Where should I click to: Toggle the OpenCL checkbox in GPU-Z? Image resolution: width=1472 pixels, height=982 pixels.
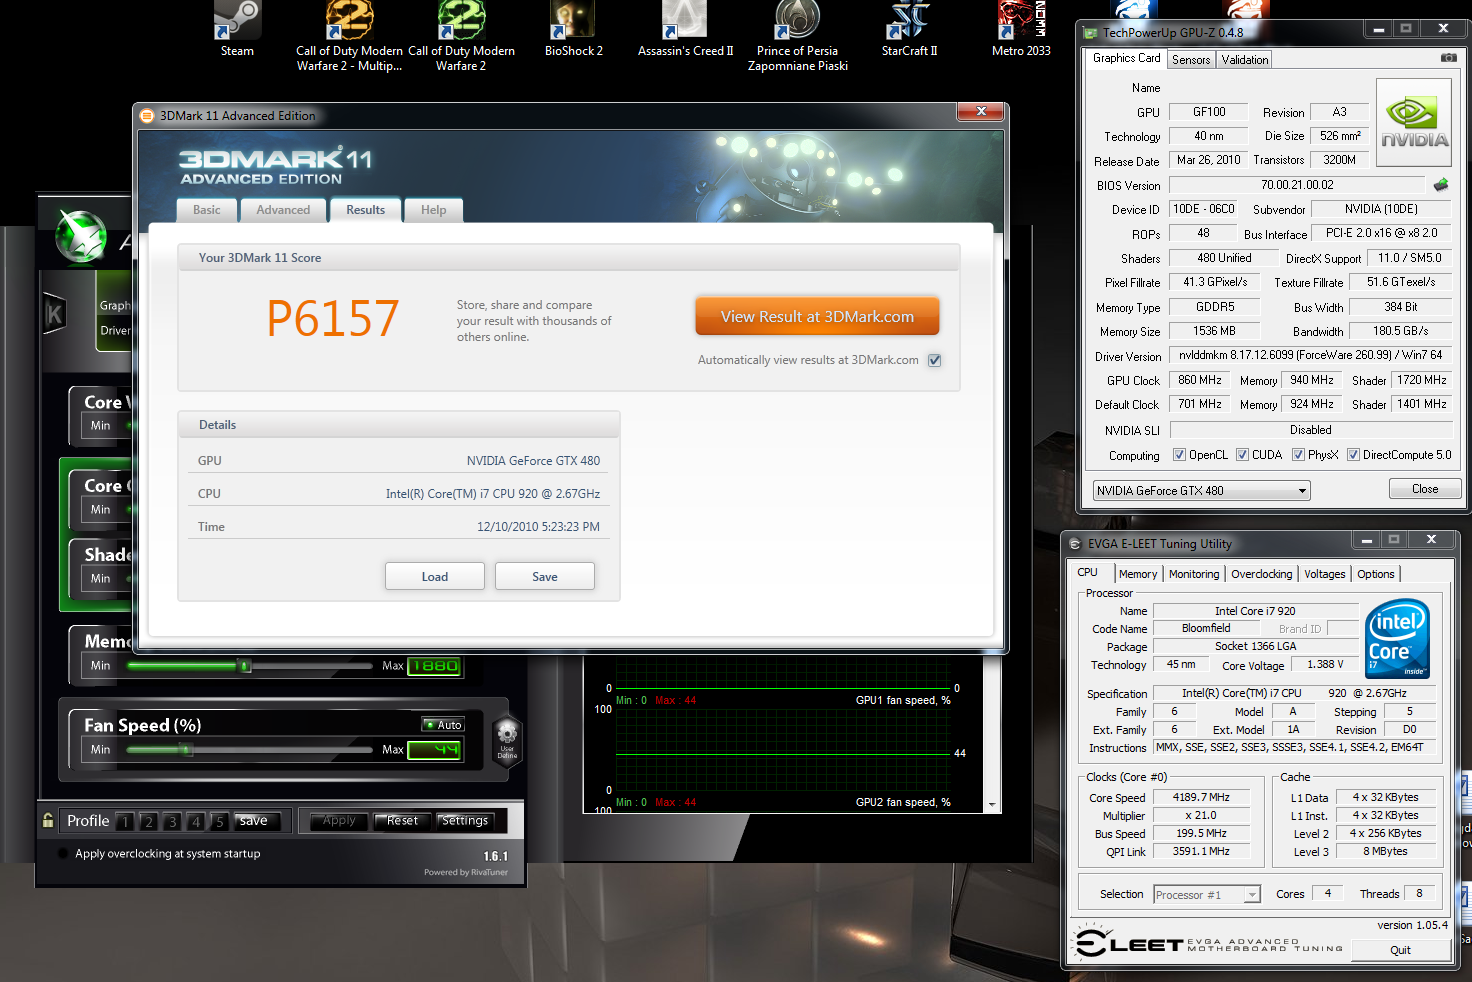point(1179,455)
